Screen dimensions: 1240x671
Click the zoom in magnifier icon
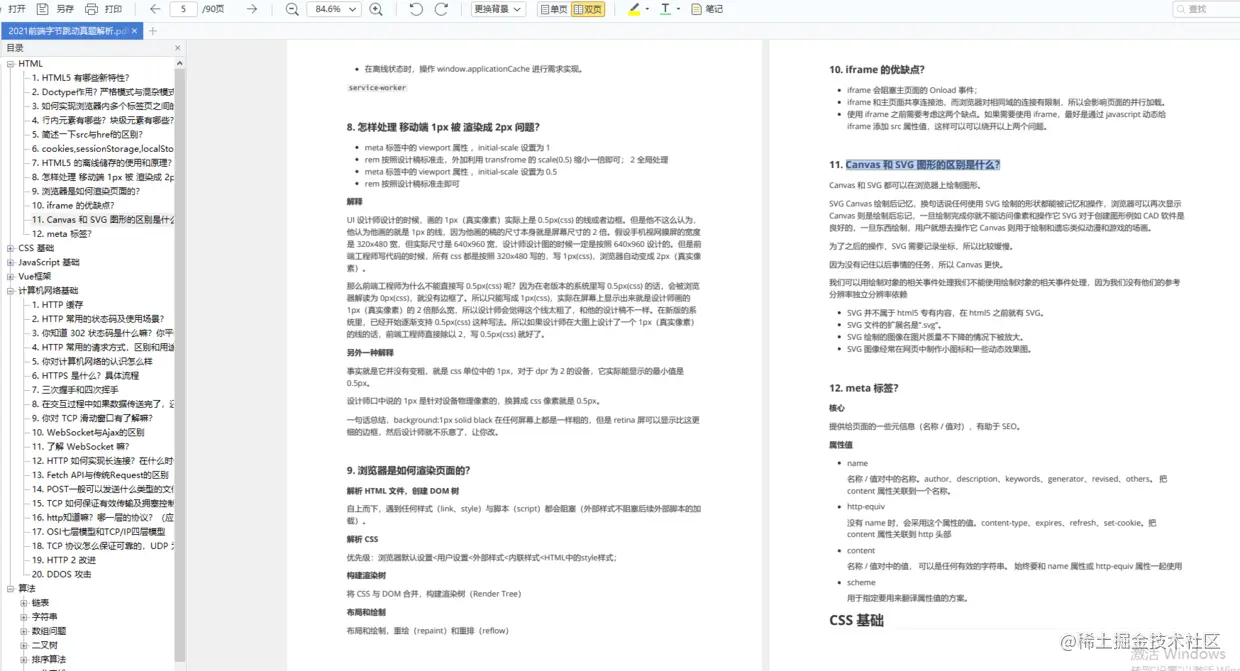click(376, 9)
